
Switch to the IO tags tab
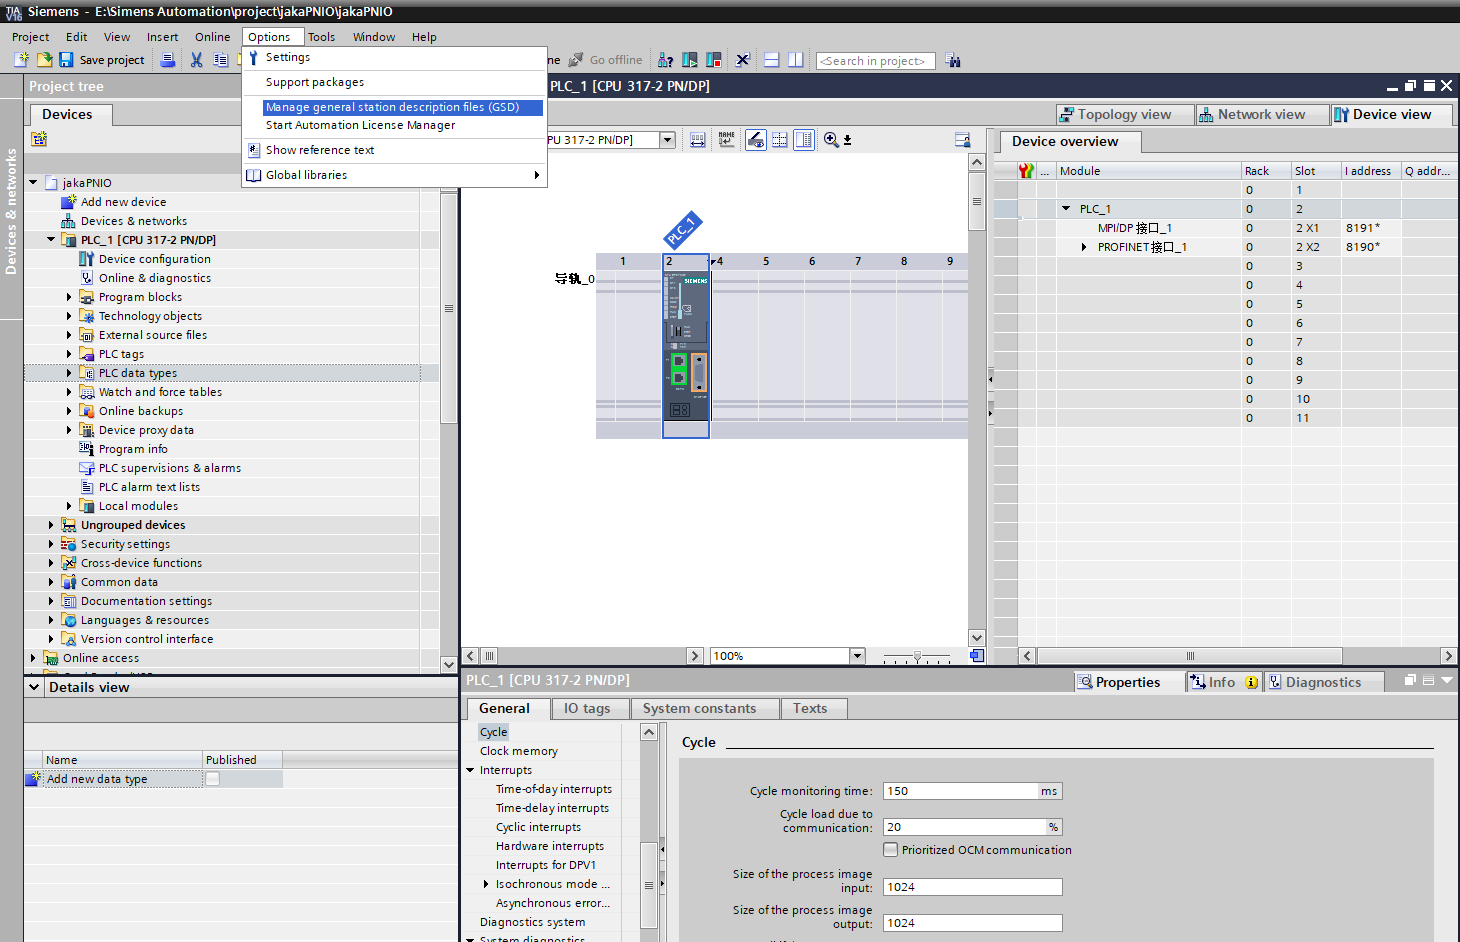(x=587, y=708)
